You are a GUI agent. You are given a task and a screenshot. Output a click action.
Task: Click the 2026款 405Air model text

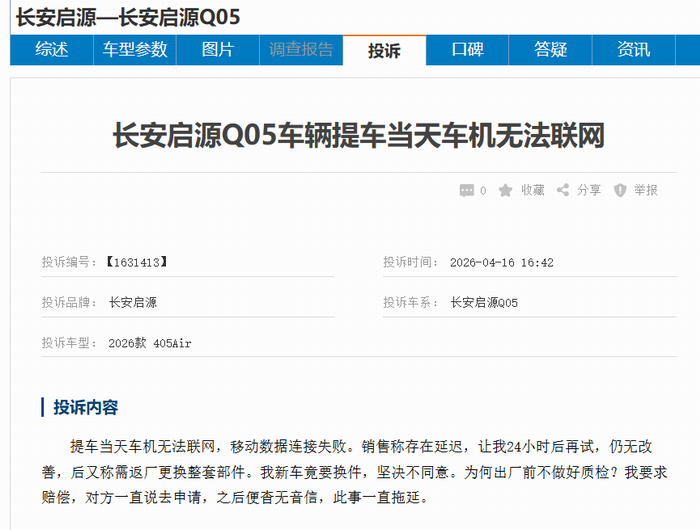[150, 343]
